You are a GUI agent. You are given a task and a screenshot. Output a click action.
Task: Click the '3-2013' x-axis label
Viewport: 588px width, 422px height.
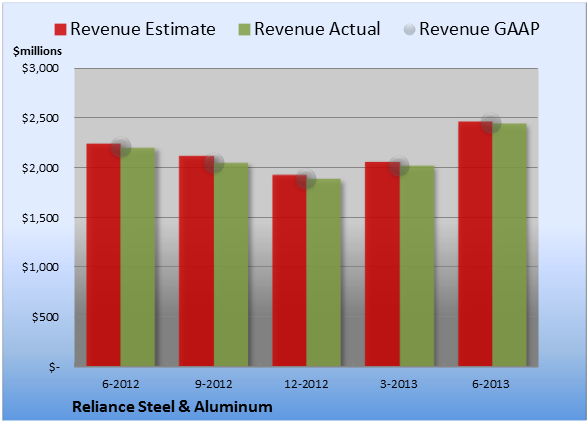pos(399,384)
